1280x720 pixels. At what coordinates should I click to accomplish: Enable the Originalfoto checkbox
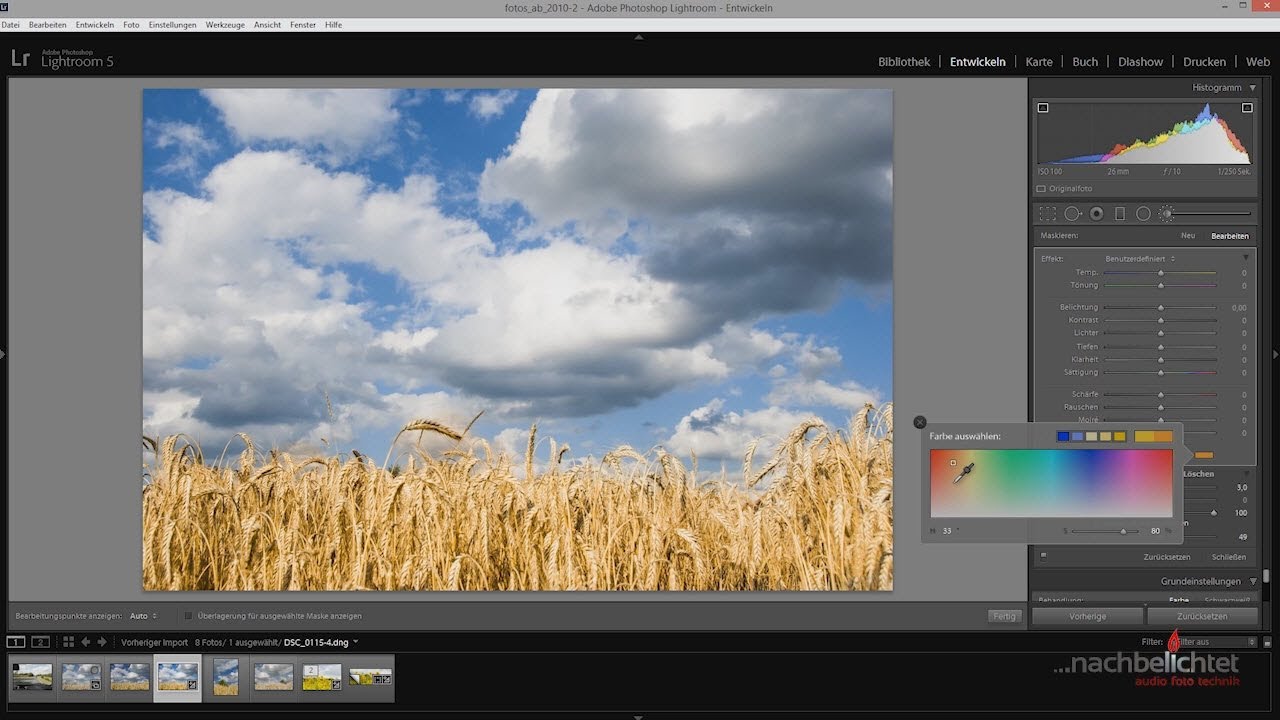[x=1041, y=188]
